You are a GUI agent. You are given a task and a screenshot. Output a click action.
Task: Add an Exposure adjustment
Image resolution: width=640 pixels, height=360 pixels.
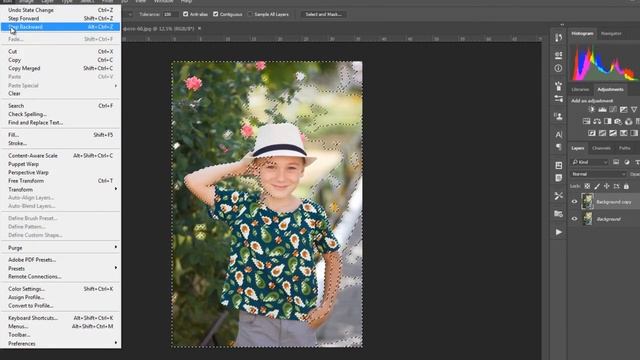click(624, 109)
